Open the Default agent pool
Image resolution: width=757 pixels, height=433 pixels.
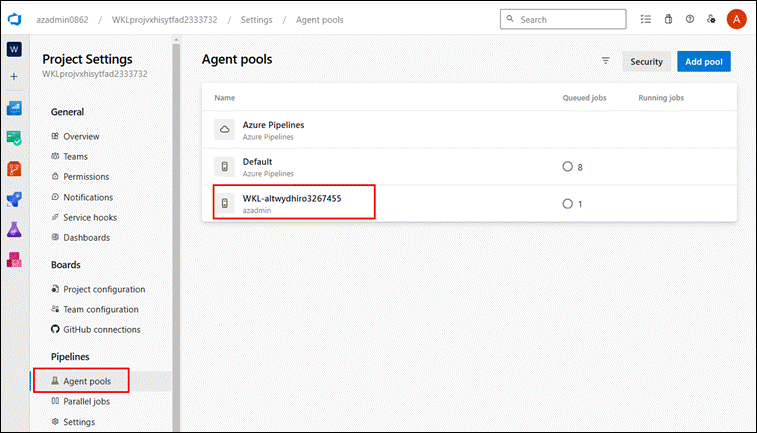coord(469,167)
